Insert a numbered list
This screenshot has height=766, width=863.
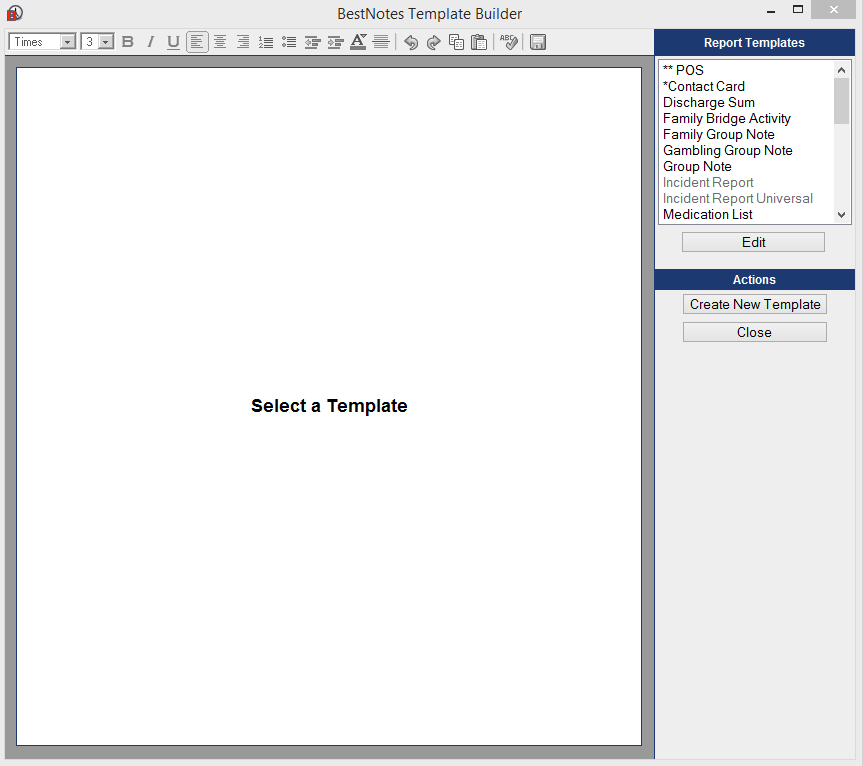(266, 42)
